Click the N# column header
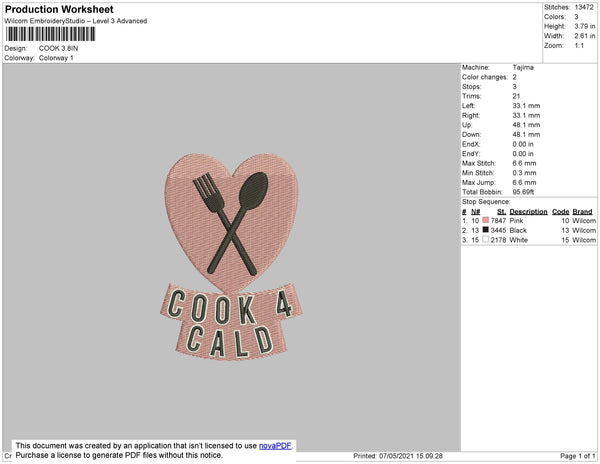 [475, 212]
